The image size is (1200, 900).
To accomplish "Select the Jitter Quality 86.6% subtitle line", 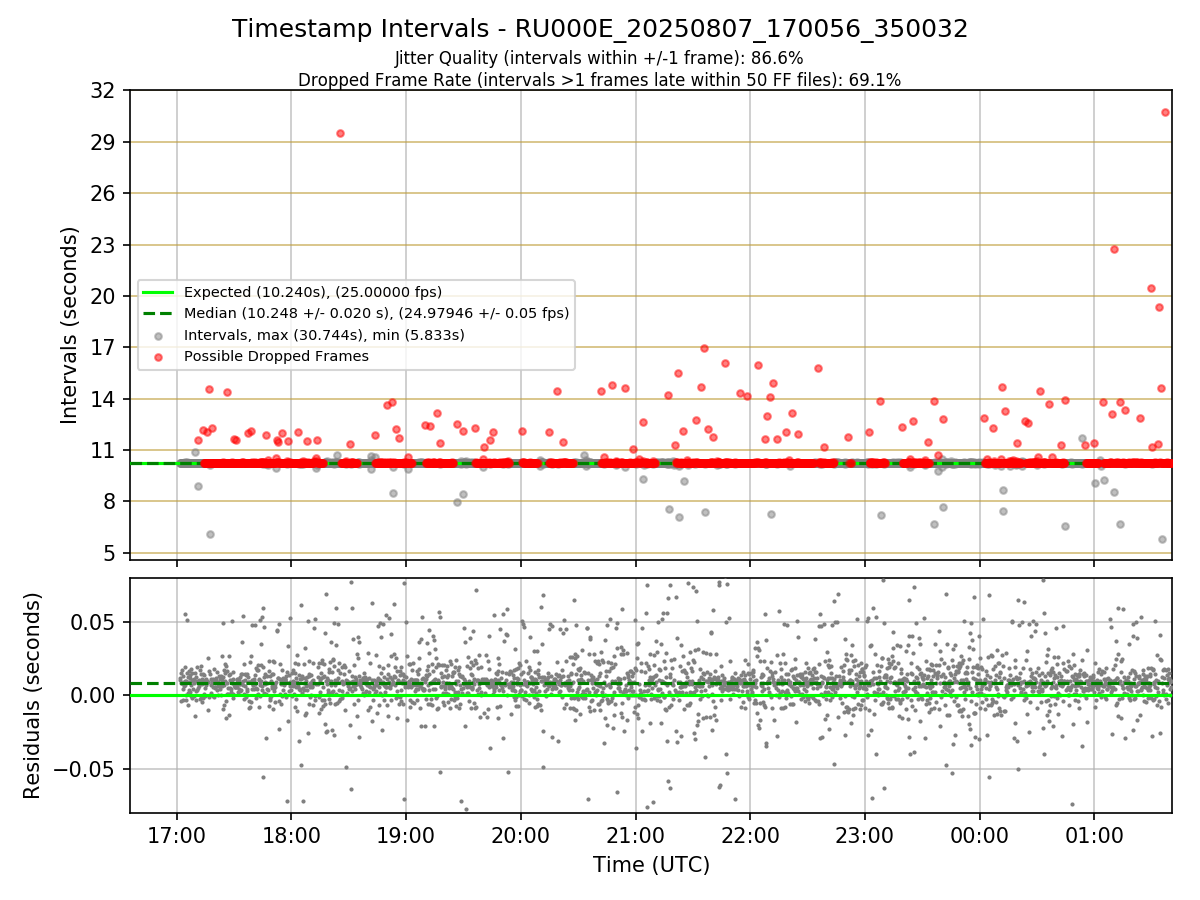I will tap(599, 58).
